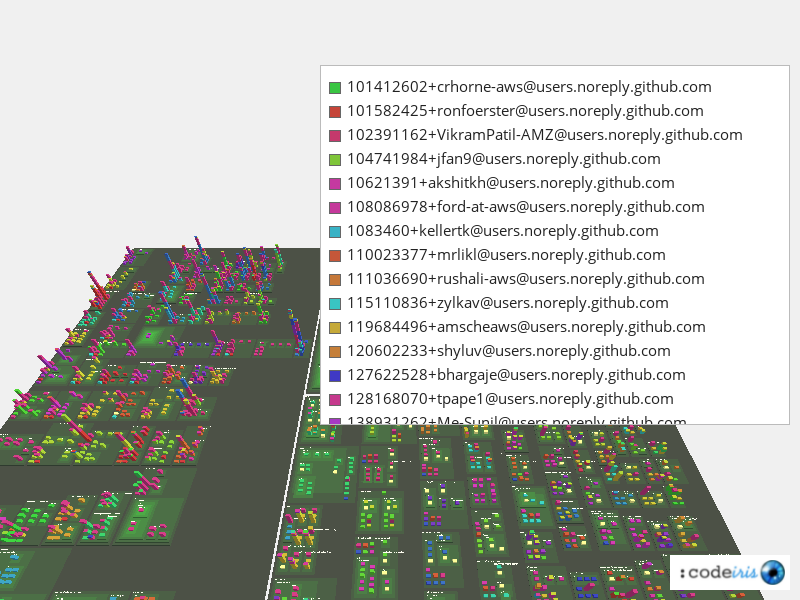Choose the orange-red swatch for mrlikl

click(335, 256)
